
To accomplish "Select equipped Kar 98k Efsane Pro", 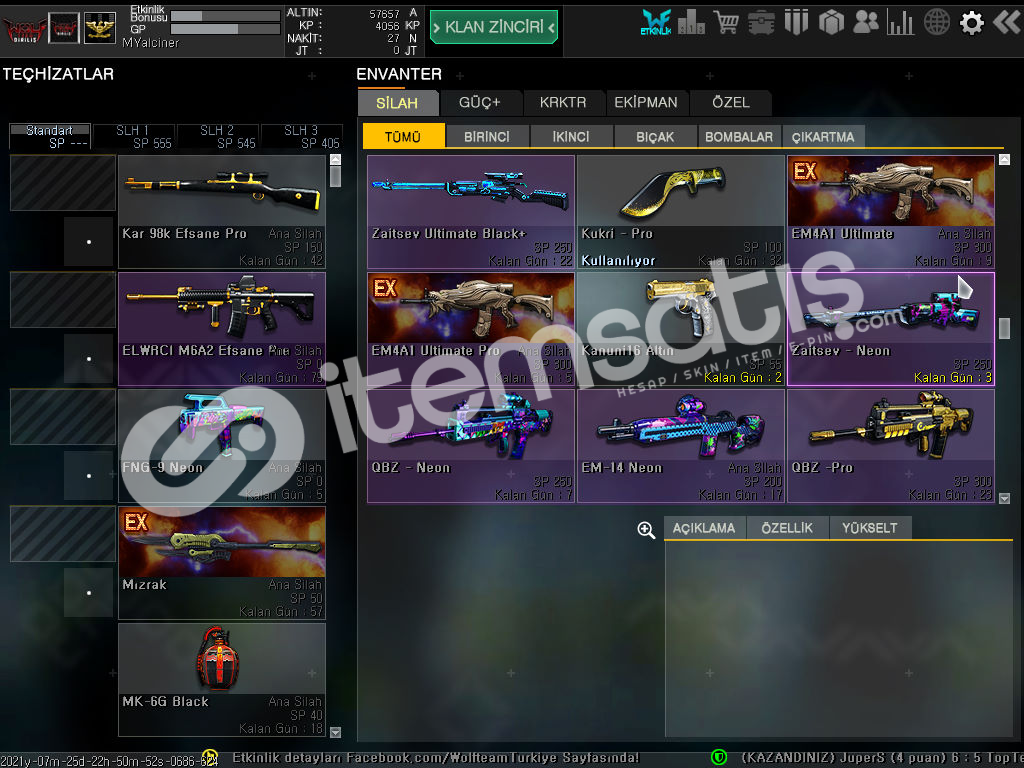I will (x=222, y=212).
